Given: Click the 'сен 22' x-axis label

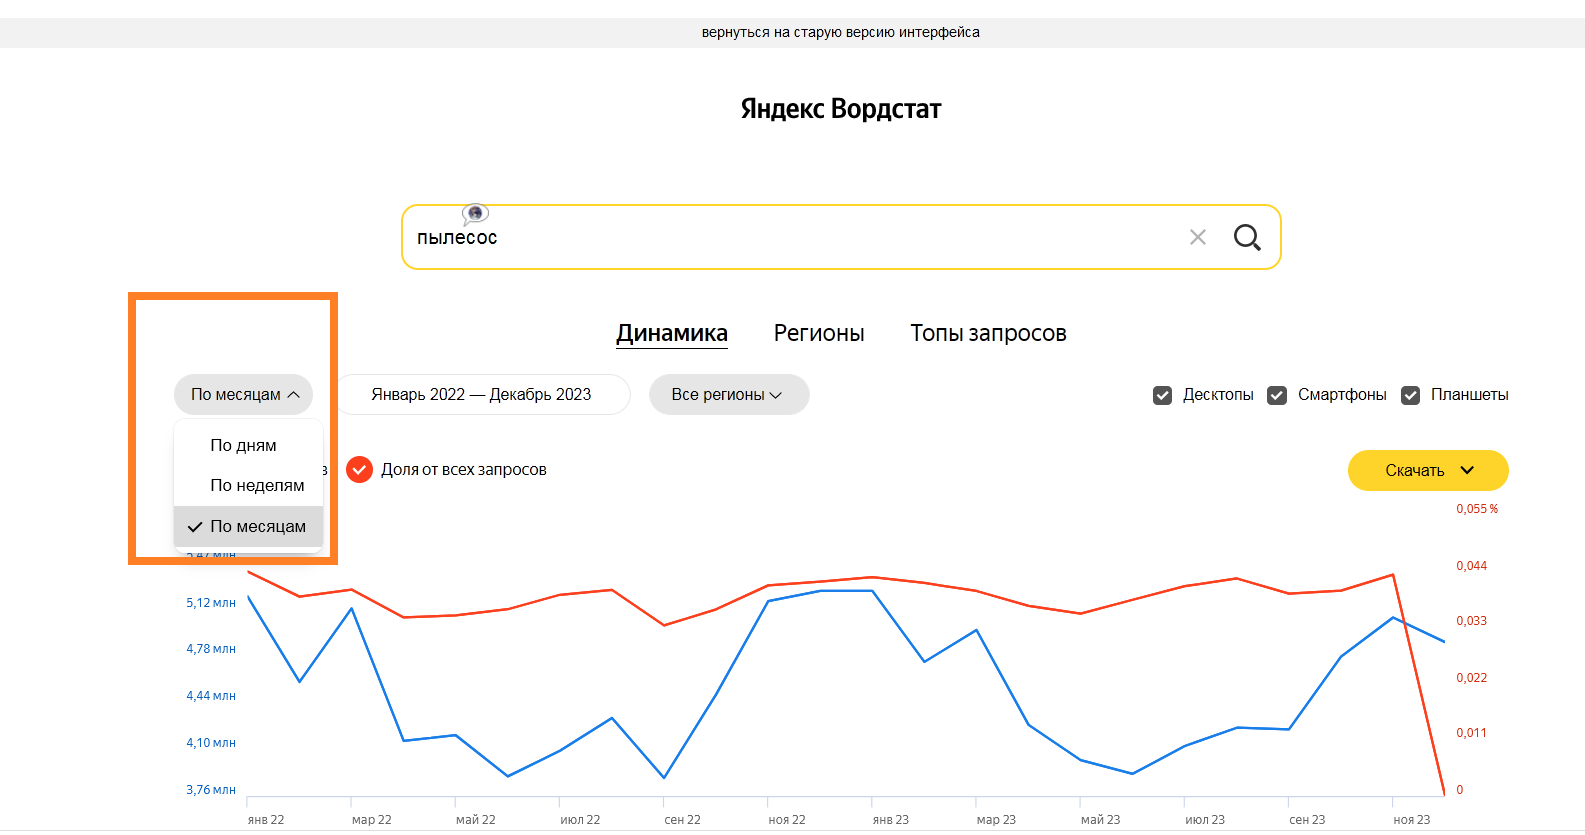Looking at the screenshot, I should pos(683,820).
